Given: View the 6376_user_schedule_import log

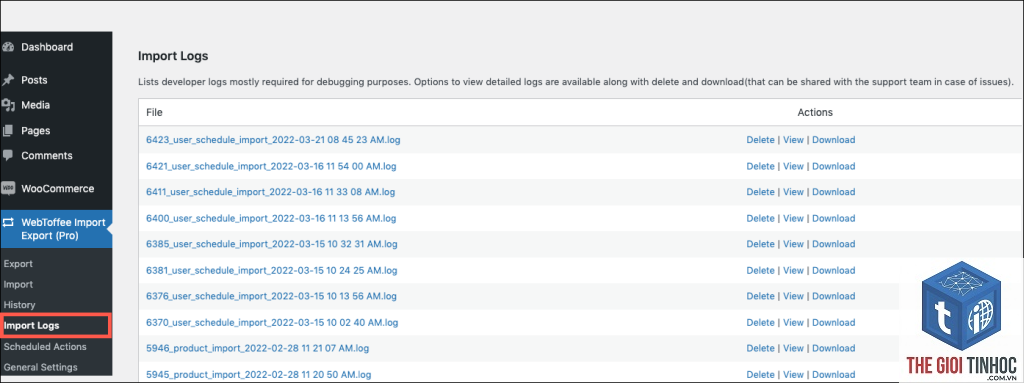Looking at the screenshot, I should (793, 297).
